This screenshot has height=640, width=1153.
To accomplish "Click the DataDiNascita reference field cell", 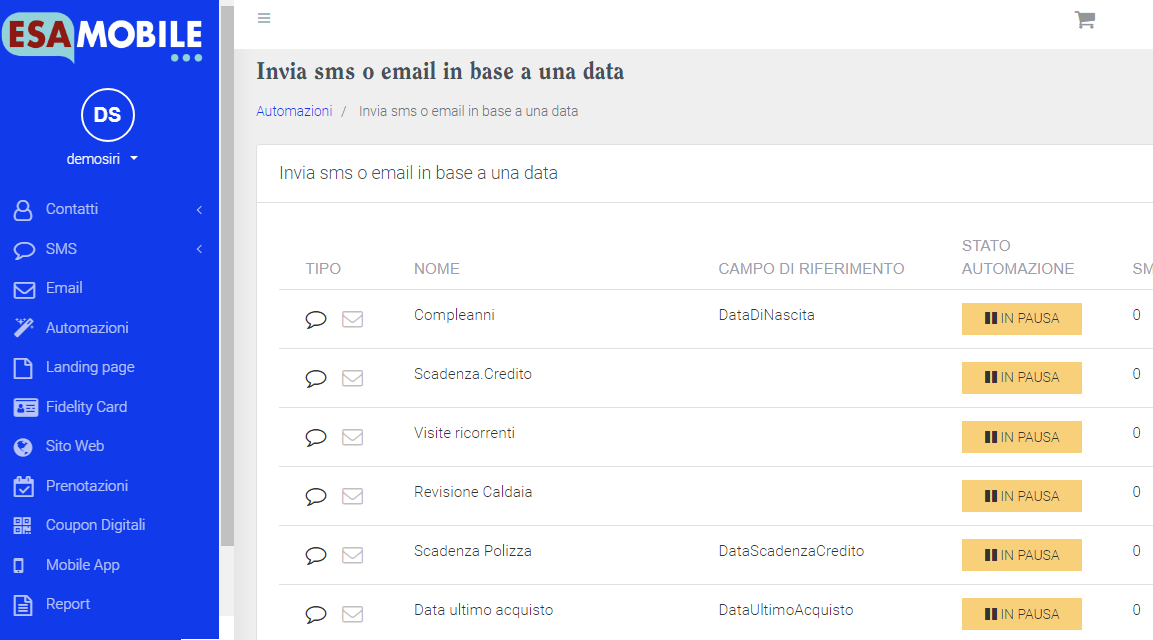I will (766, 315).
